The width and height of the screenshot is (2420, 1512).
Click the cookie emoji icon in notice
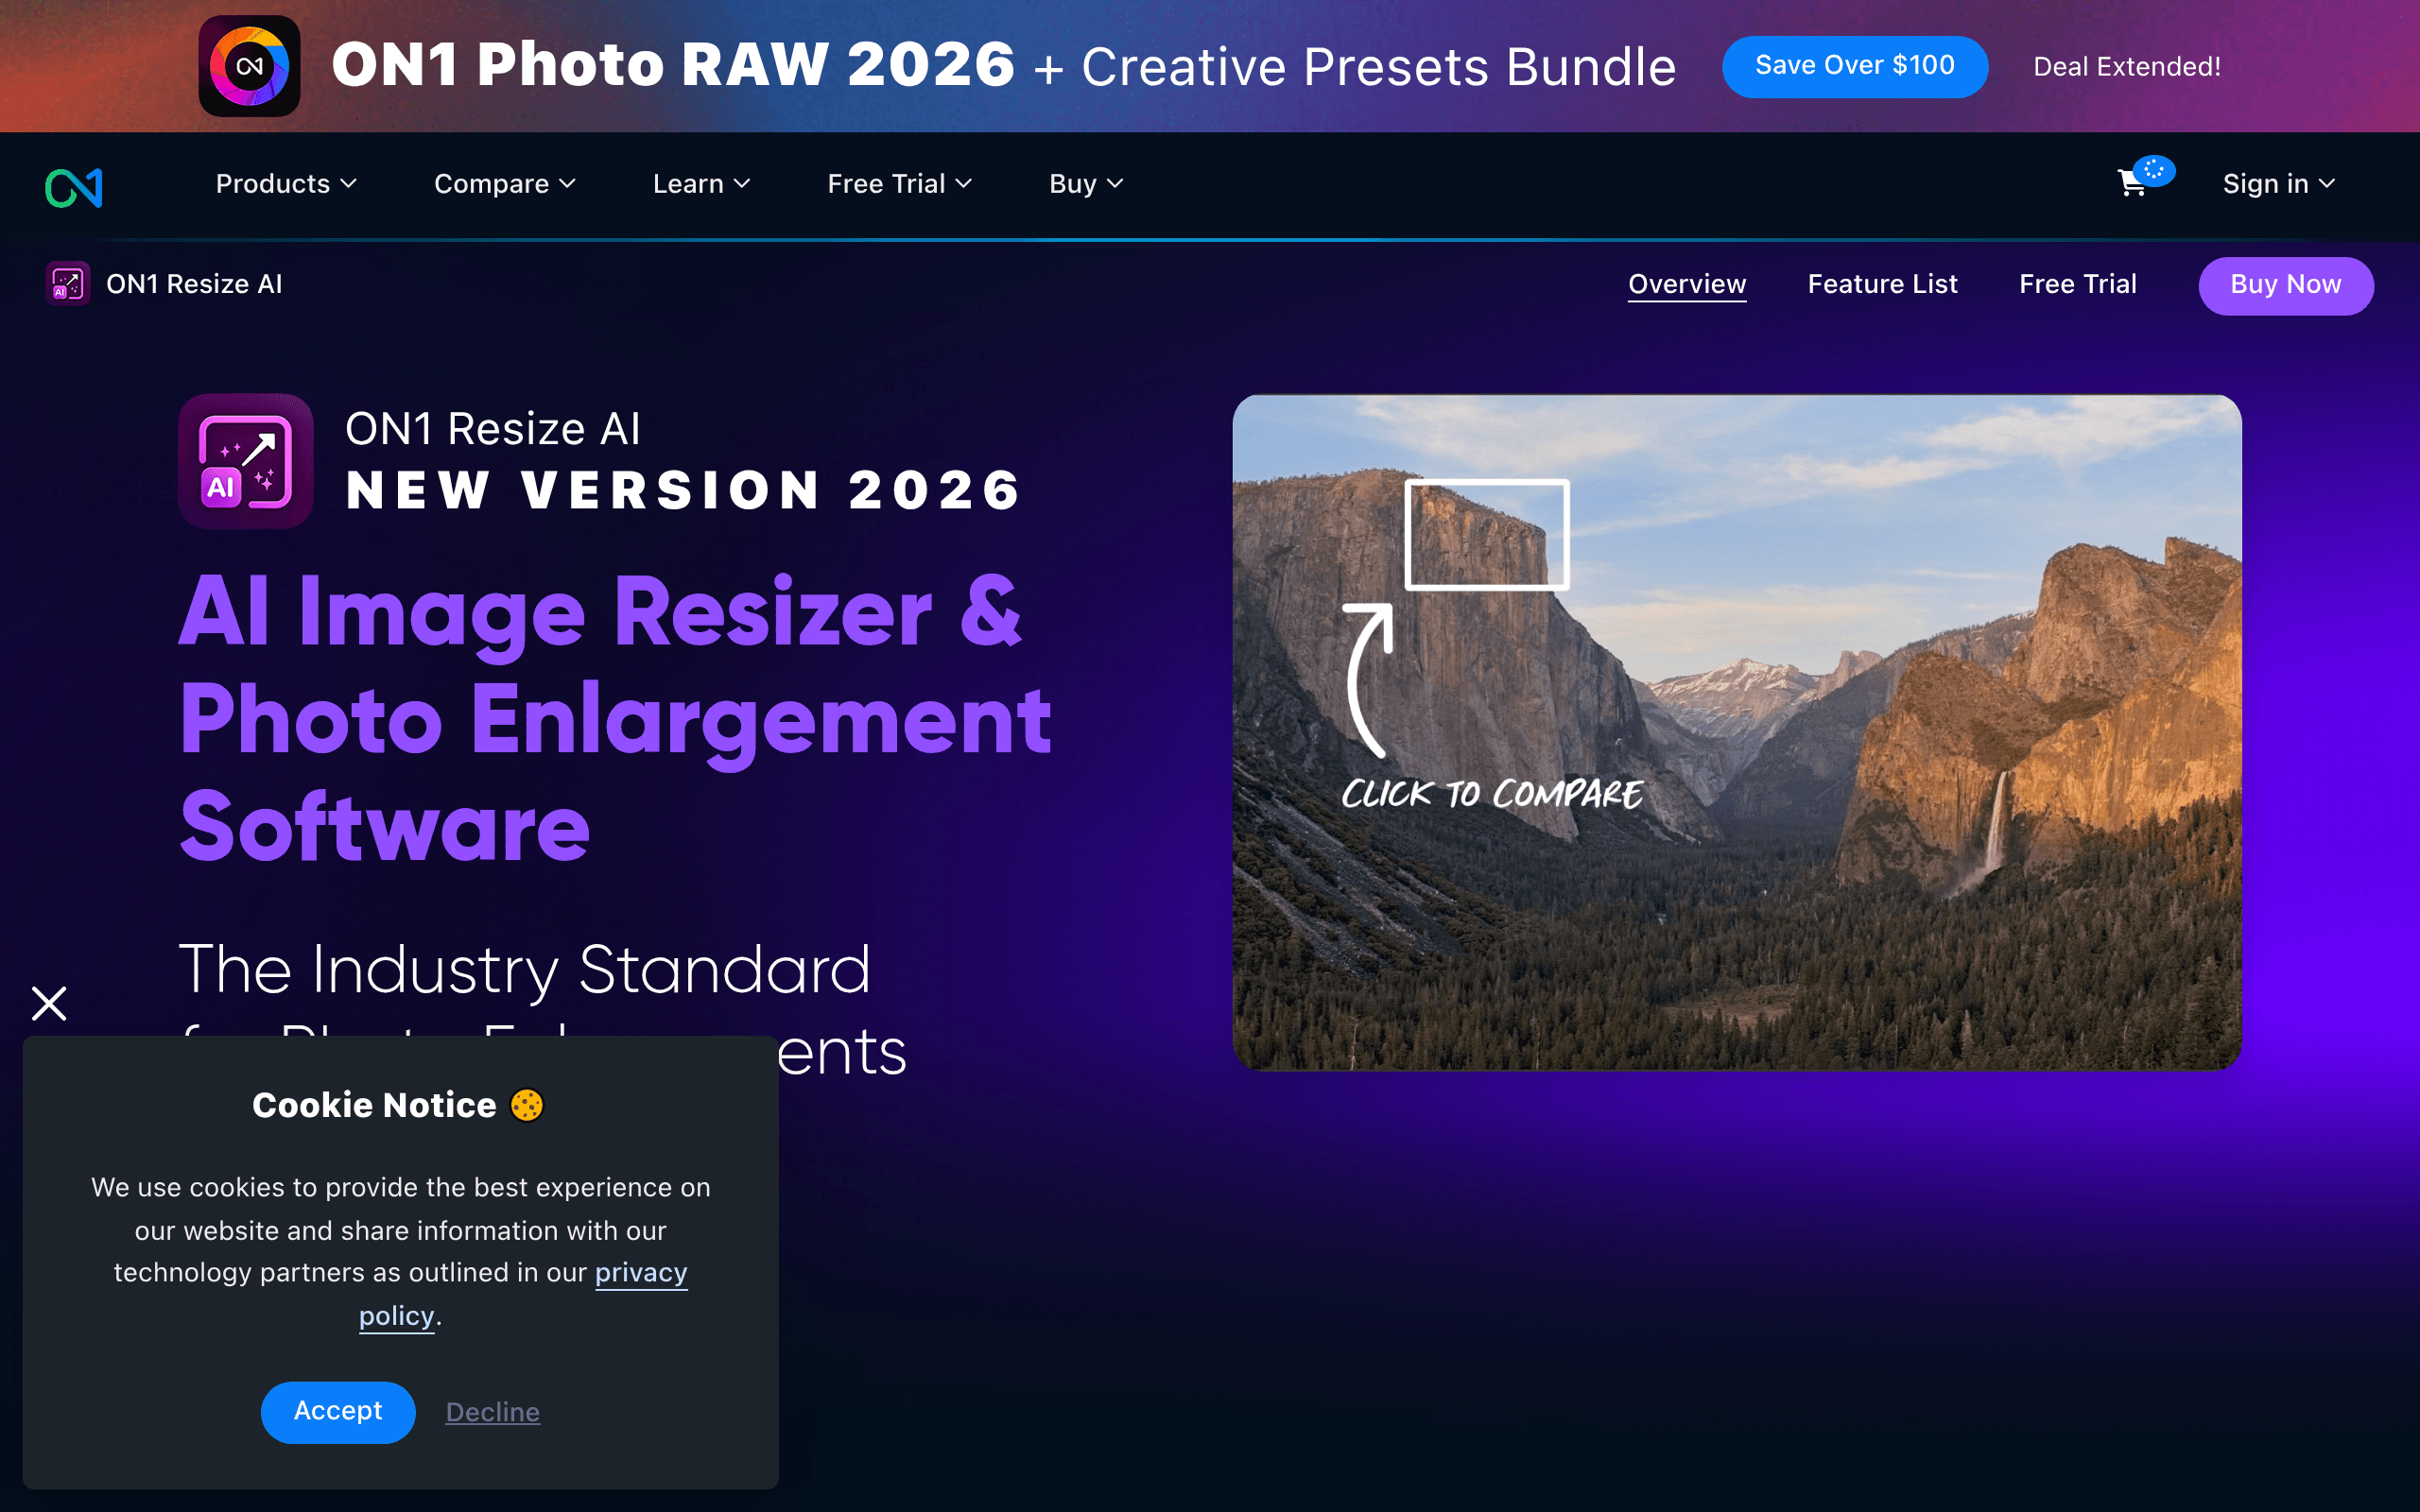pos(527,1105)
